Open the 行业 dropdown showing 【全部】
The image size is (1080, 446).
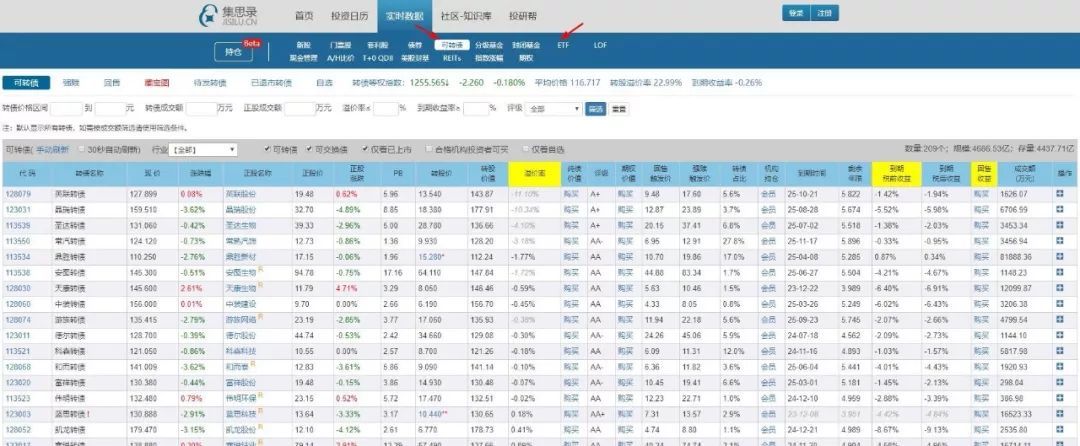(204, 150)
